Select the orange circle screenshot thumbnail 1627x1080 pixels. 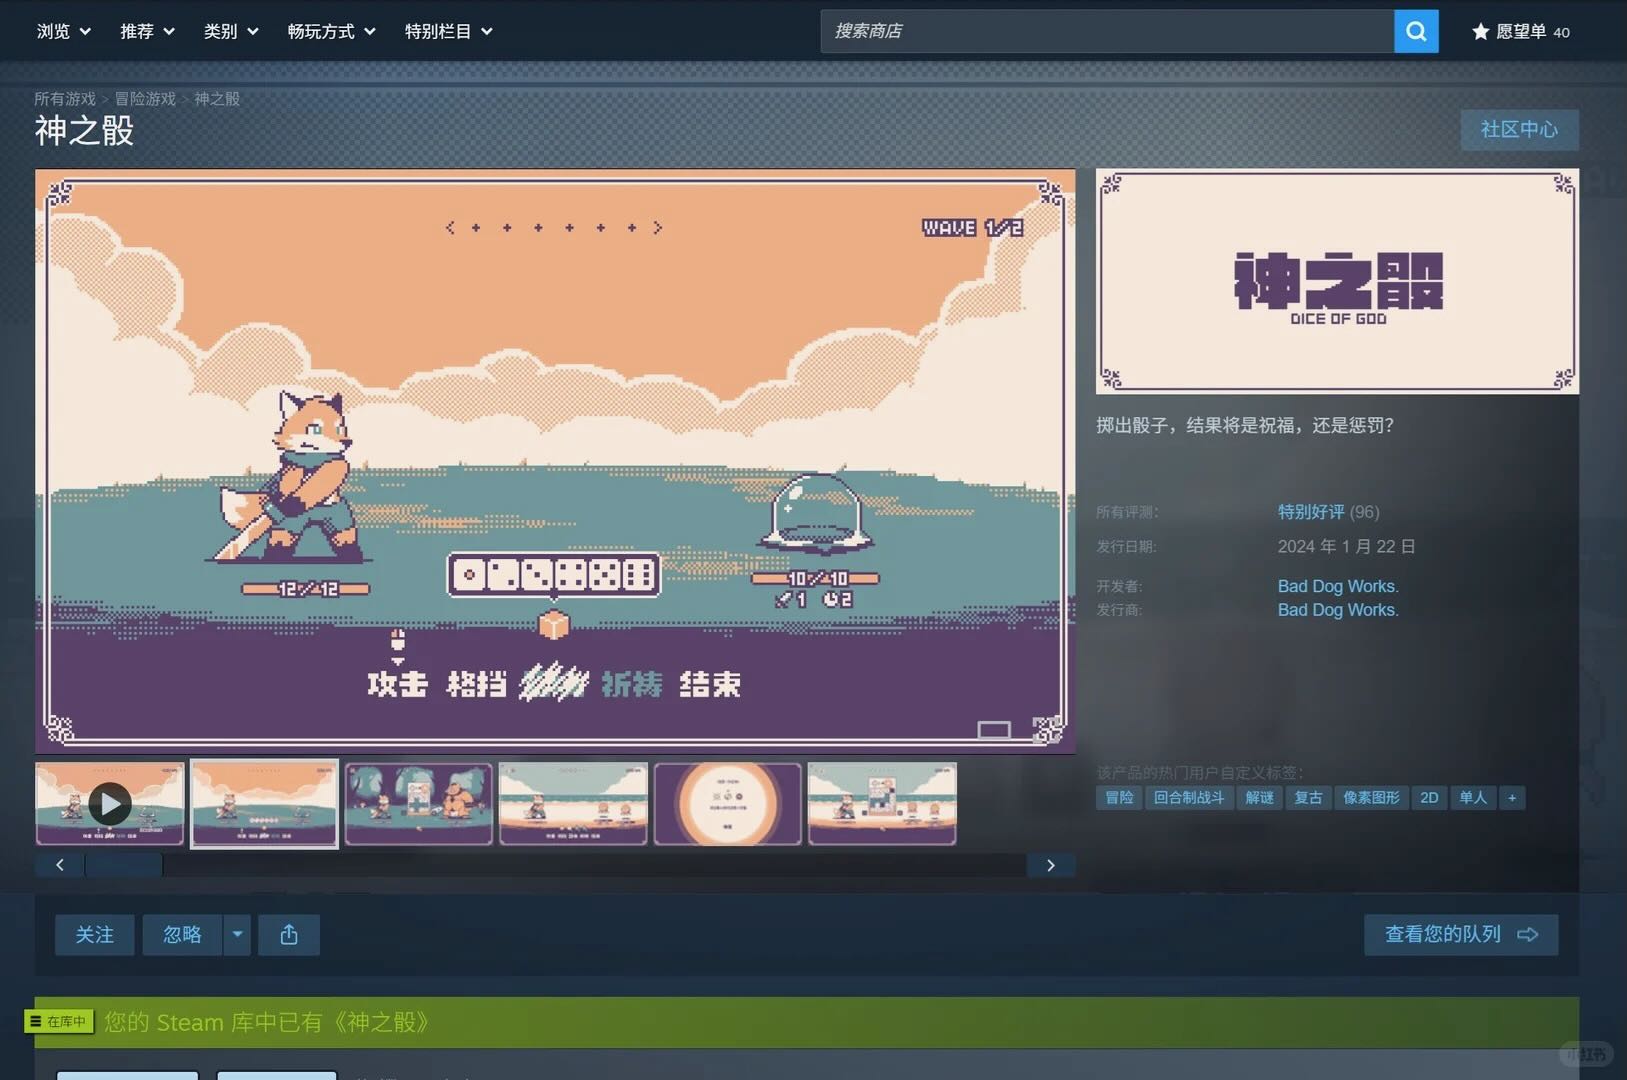(728, 804)
